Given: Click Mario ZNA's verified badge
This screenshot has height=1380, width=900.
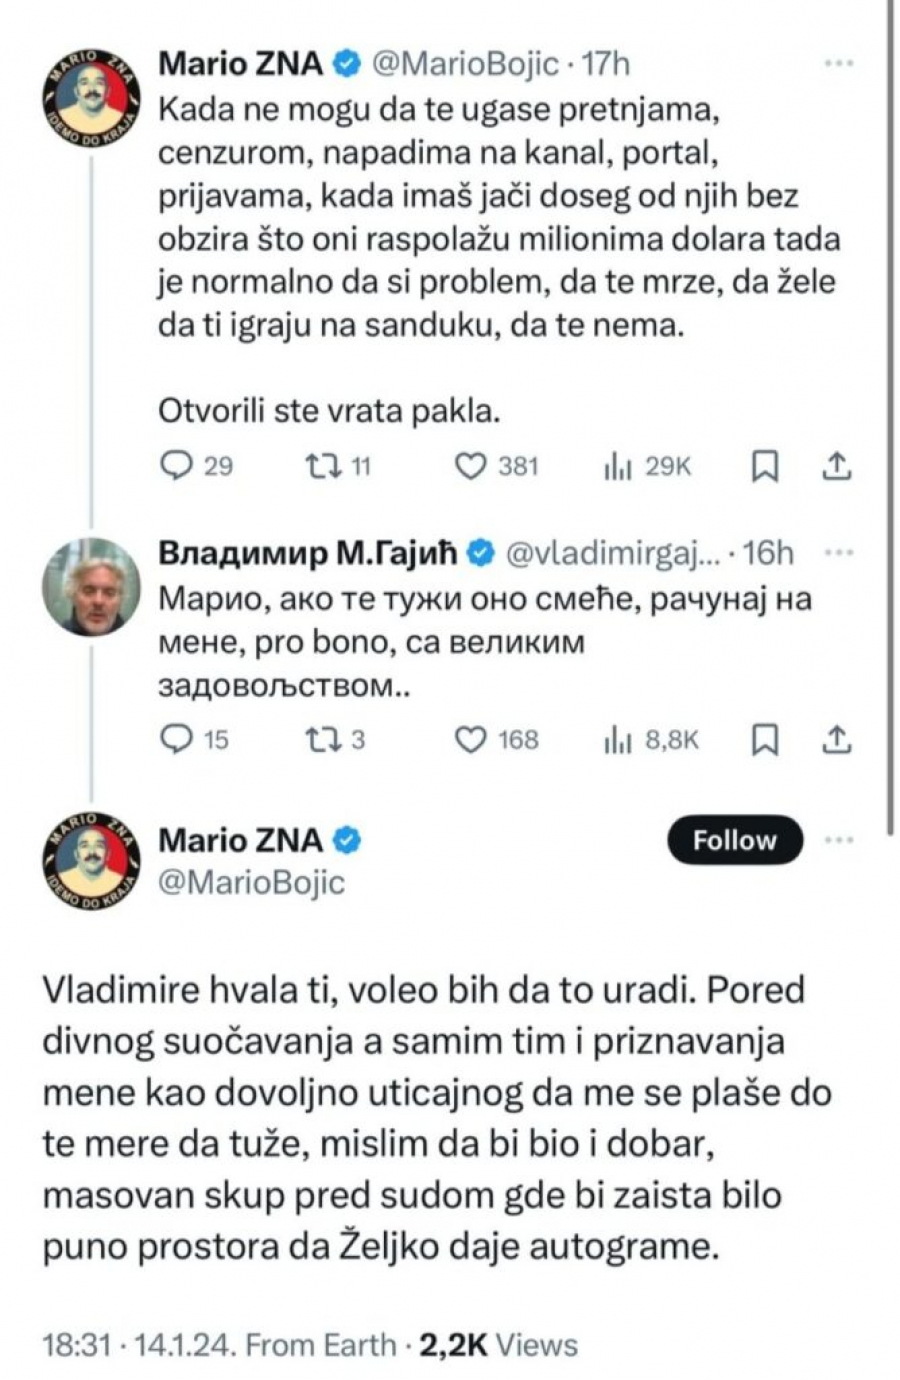Looking at the screenshot, I should tap(345, 62).
